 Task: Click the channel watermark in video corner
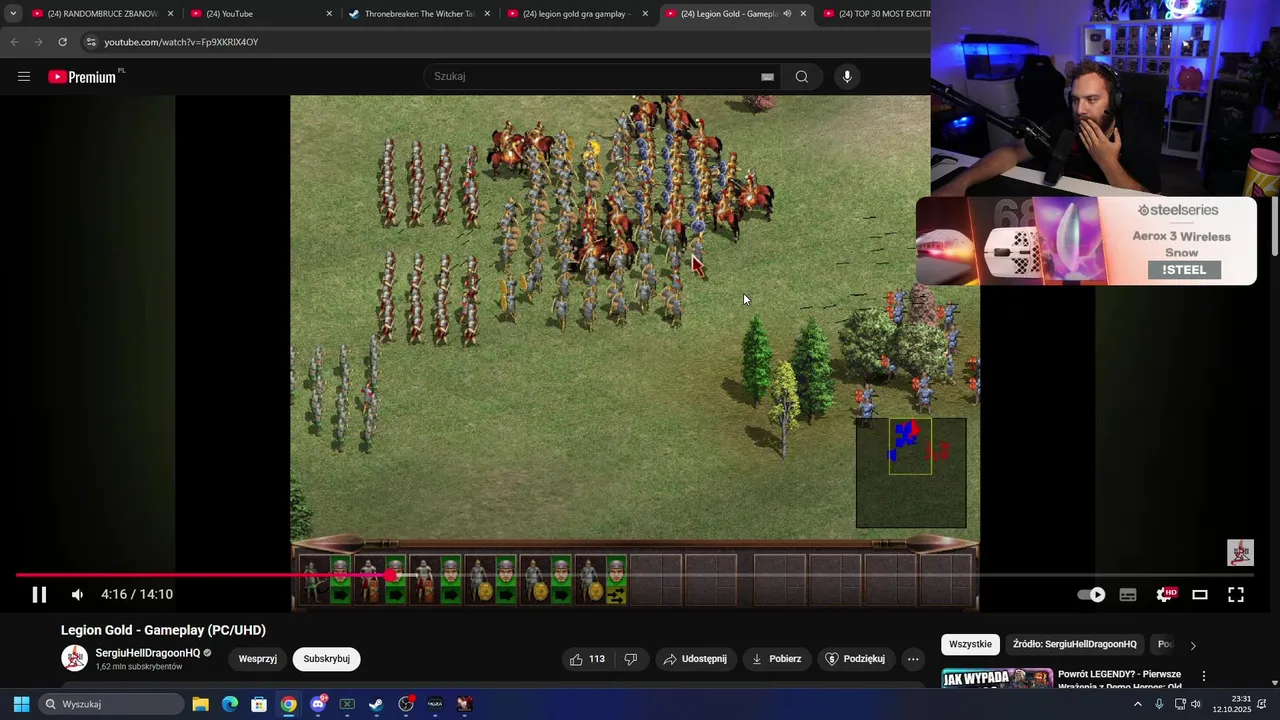tap(1240, 553)
